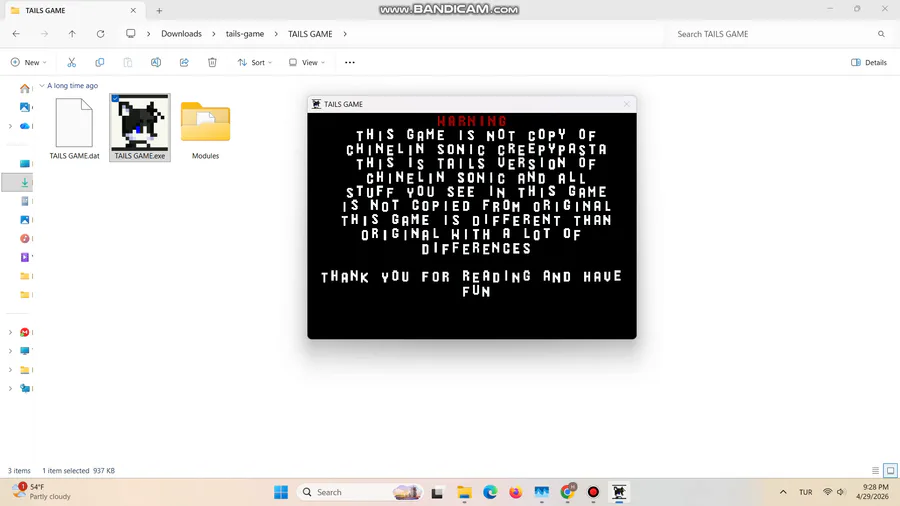
Task: Click the Delete trash icon
Action: point(212,63)
